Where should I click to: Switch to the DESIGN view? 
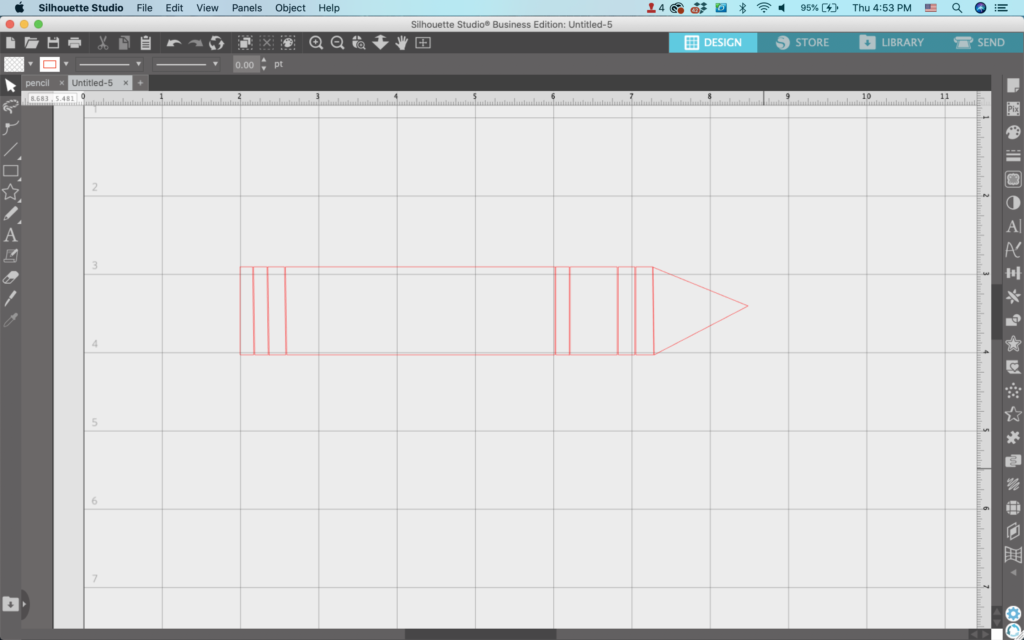713,42
